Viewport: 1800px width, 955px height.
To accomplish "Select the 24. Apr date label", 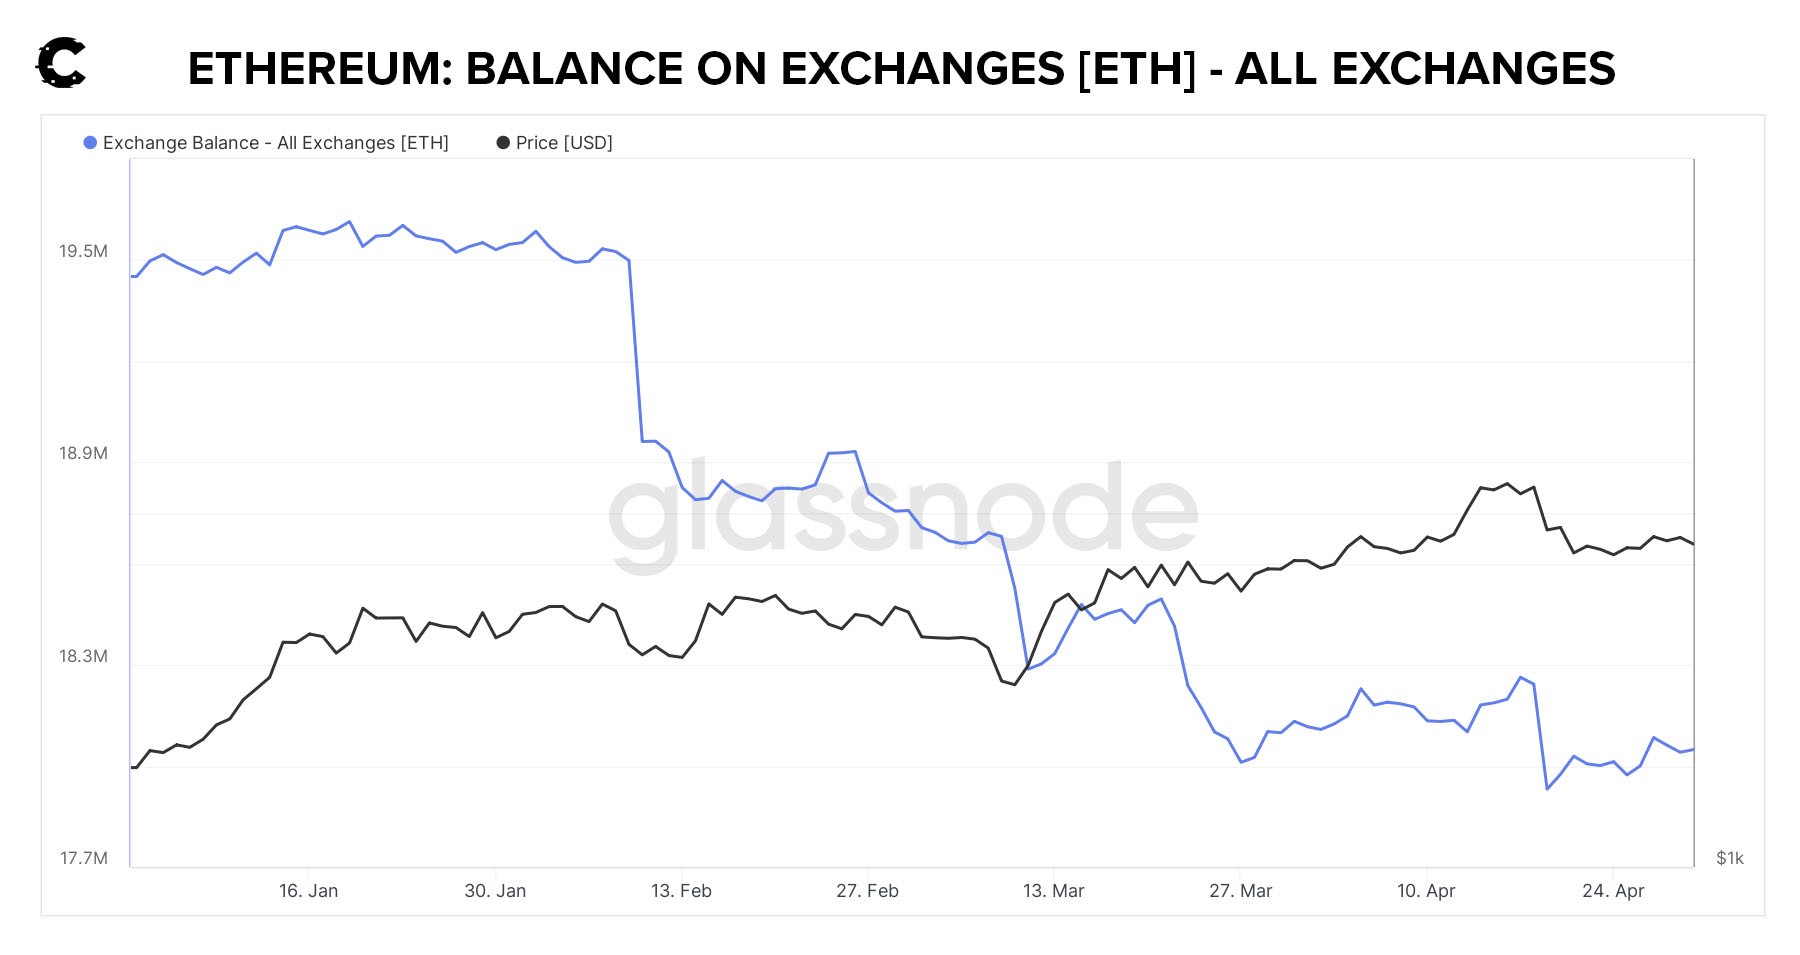I will pos(1613,891).
